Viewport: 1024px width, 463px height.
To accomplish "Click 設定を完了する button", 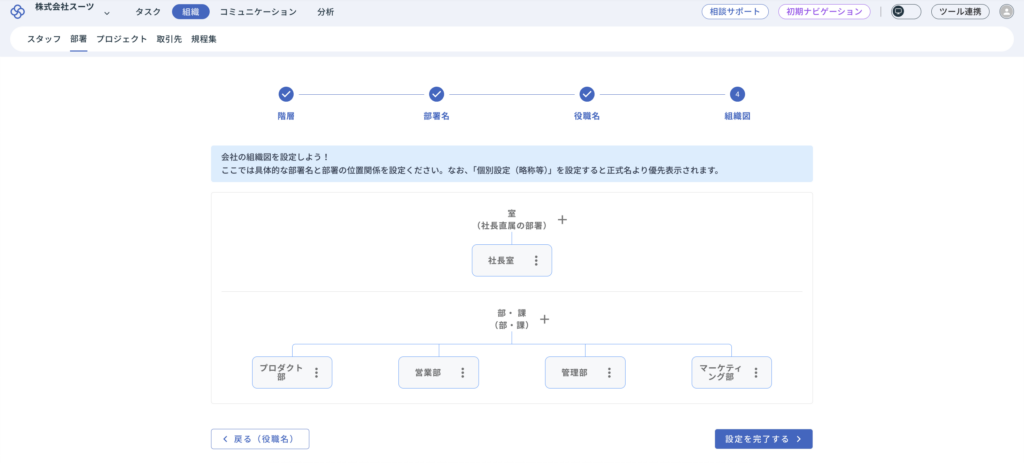I will (x=763, y=439).
